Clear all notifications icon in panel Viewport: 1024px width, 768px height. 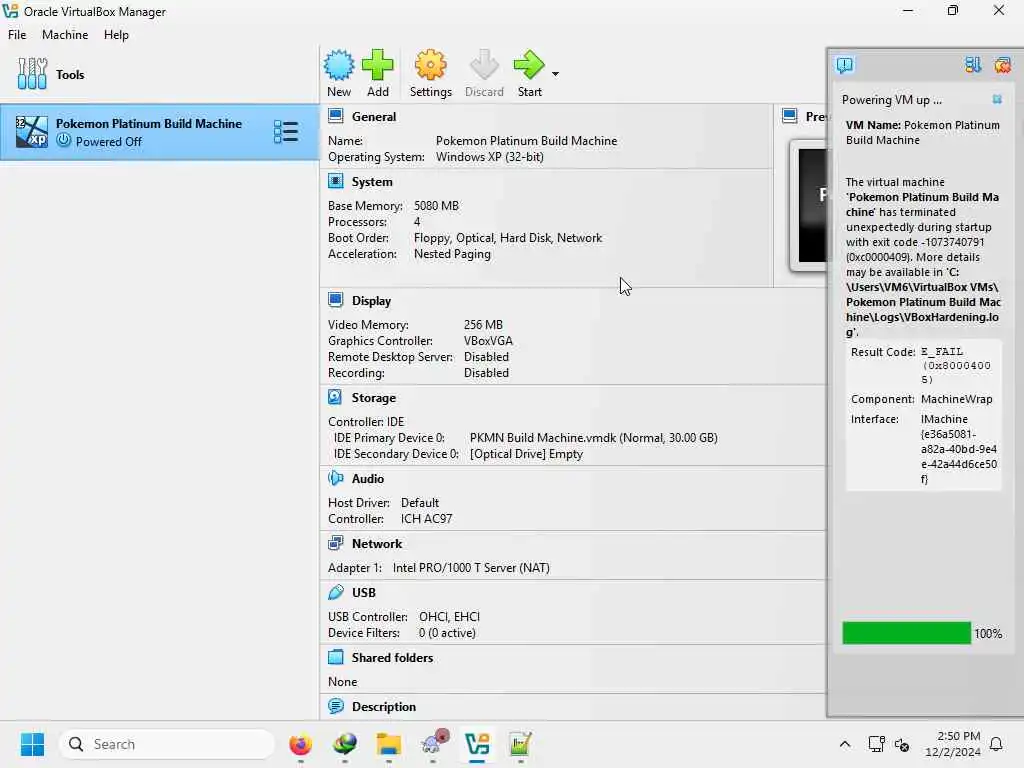point(1002,65)
